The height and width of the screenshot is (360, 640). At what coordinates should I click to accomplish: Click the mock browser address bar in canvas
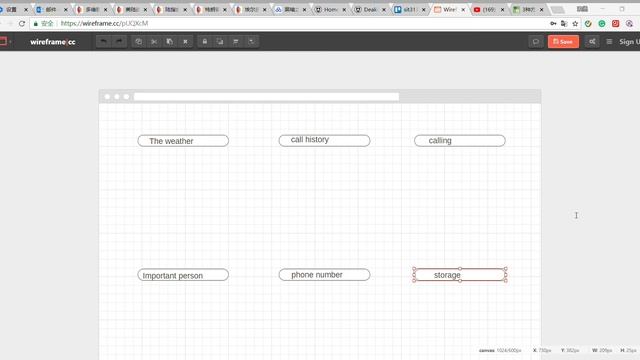[266, 97]
